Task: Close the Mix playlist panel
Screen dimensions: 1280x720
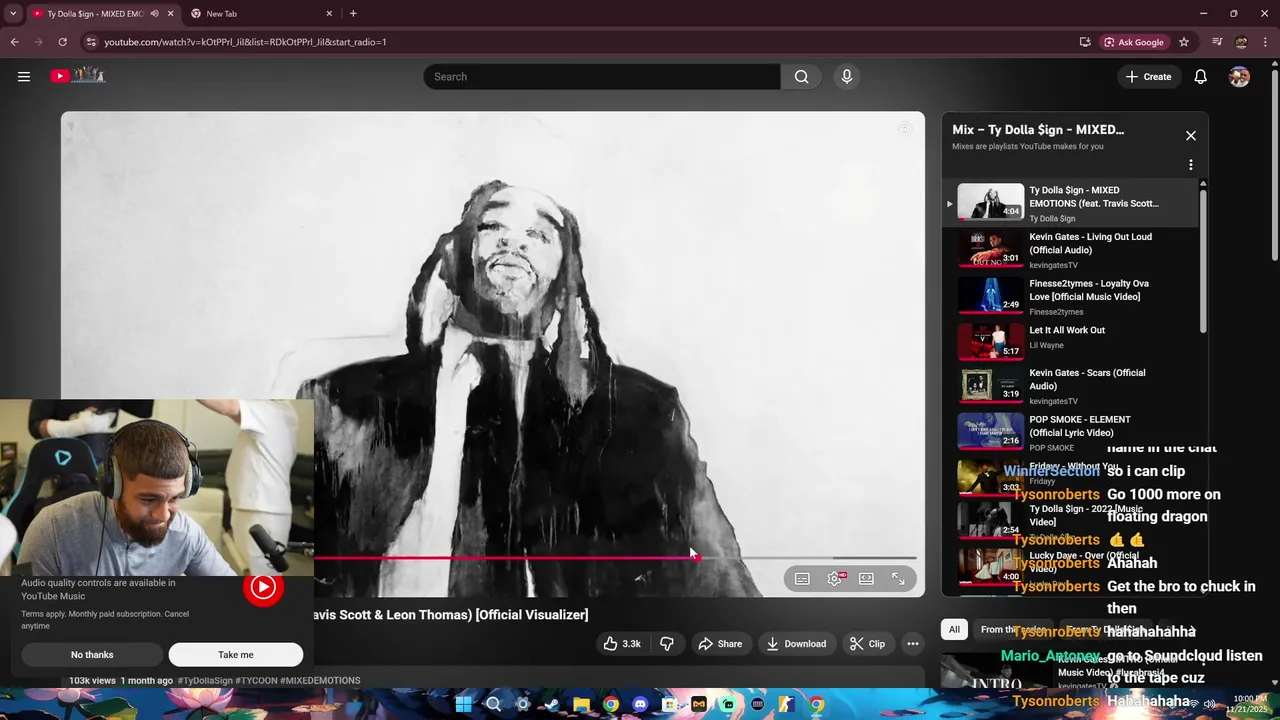Action: click(1190, 135)
